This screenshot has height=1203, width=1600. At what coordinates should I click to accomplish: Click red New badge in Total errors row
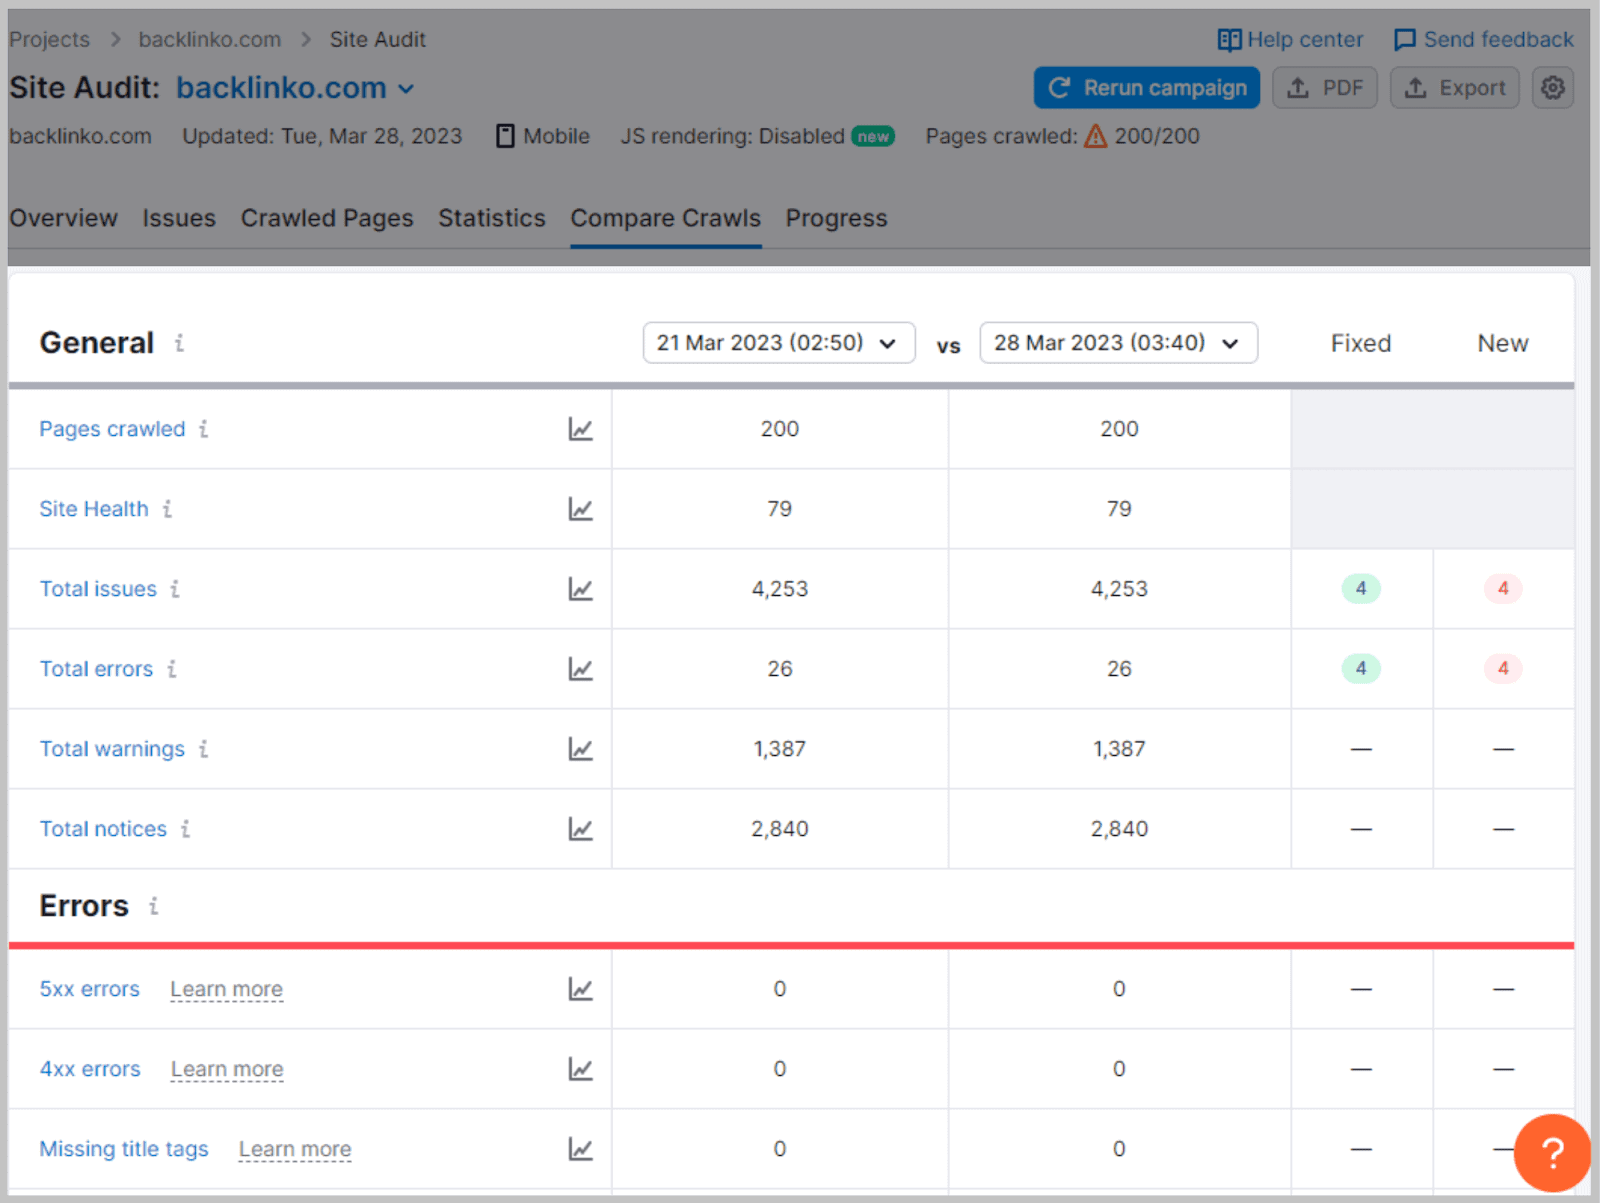tap(1503, 669)
